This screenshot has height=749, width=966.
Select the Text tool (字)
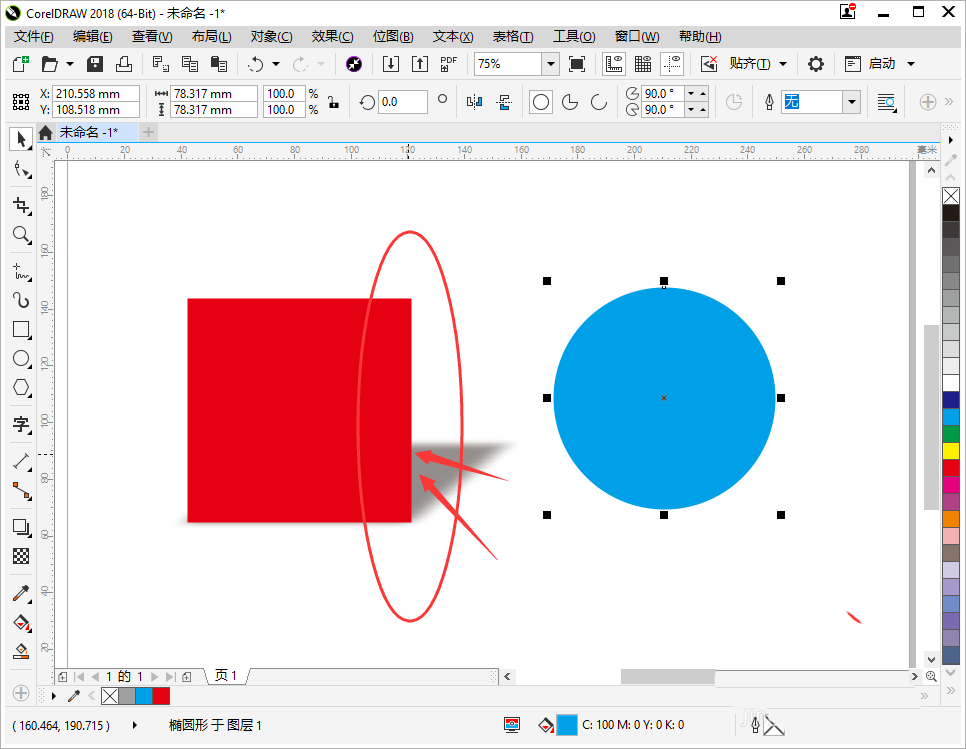click(21, 424)
